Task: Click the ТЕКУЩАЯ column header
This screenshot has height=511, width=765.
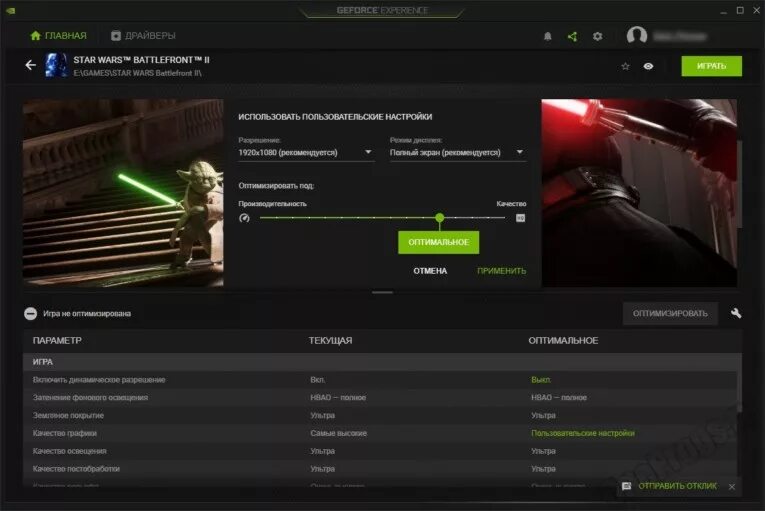Action: pyautogui.click(x=330, y=340)
